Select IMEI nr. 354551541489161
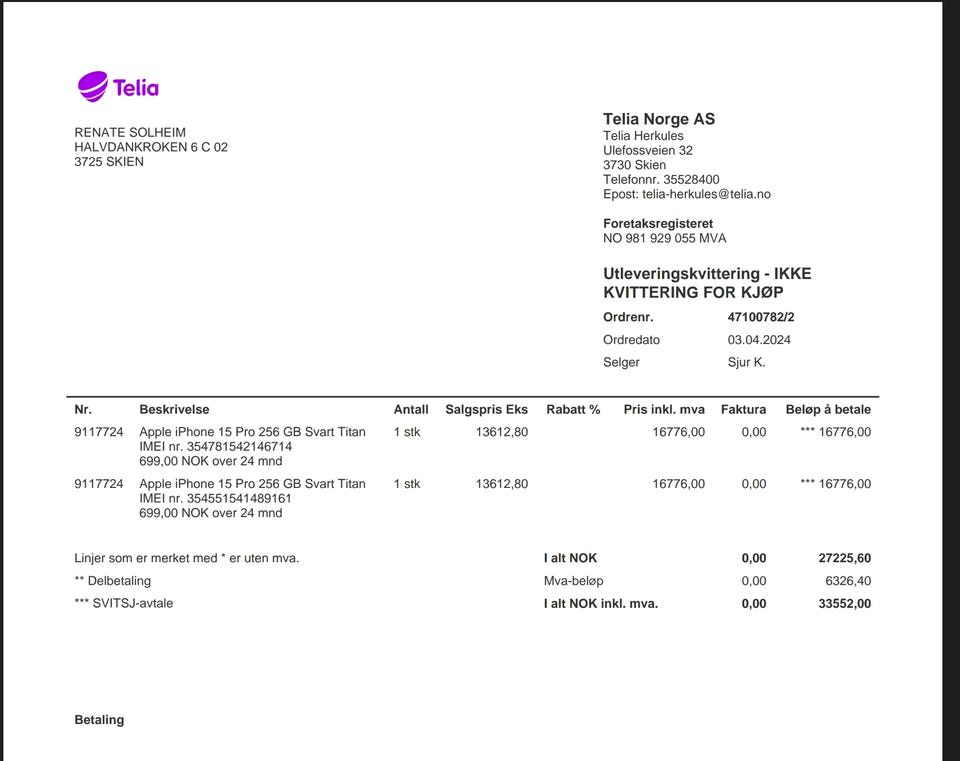This screenshot has height=761, width=960. 216,498
